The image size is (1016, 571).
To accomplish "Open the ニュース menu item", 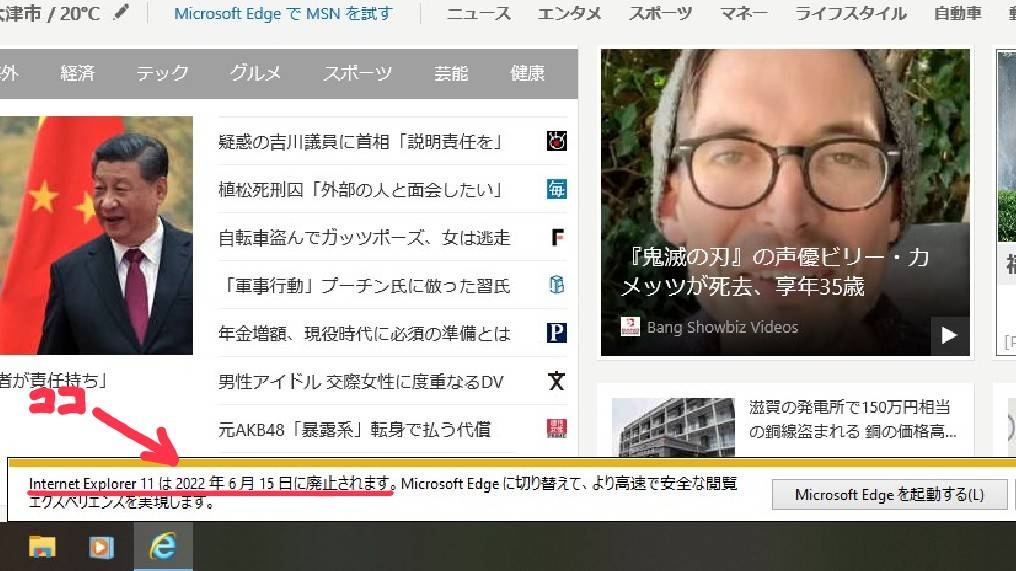I will click(479, 14).
